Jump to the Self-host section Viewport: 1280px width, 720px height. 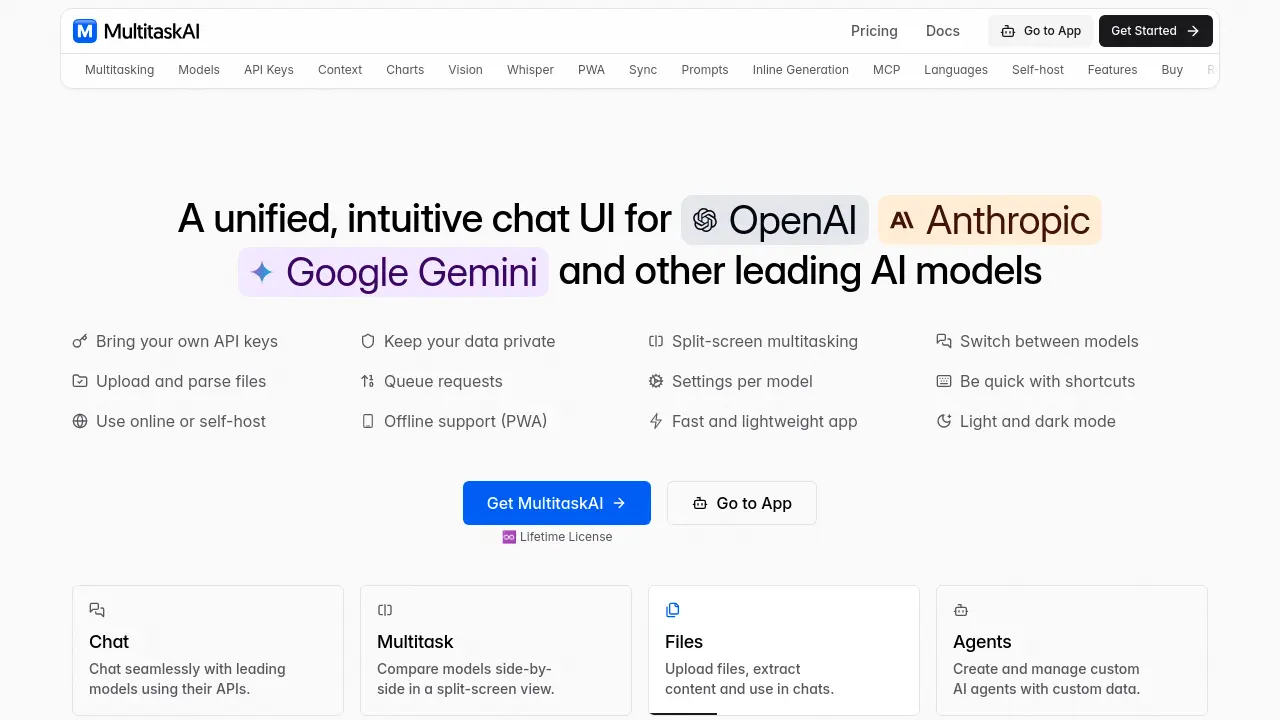[1038, 70]
